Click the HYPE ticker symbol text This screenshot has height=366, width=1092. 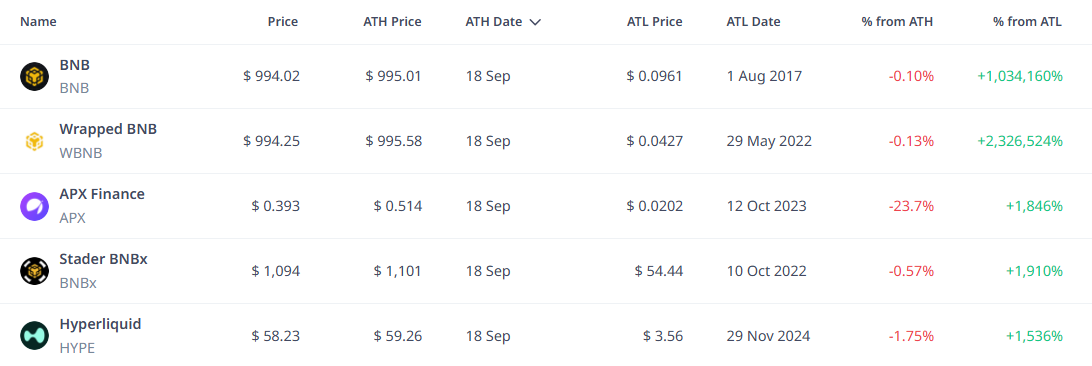pyautogui.click(x=77, y=348)
